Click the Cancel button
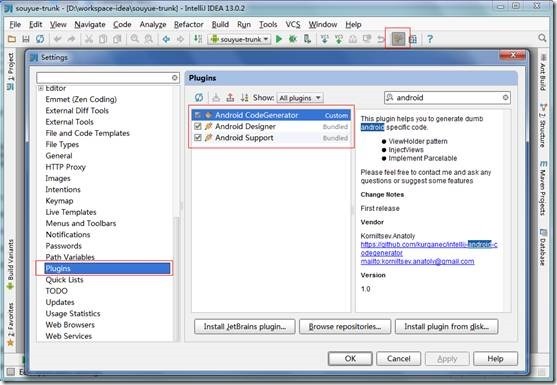The height and width of the screenshot is (385, 557). [x=399, y=358]
